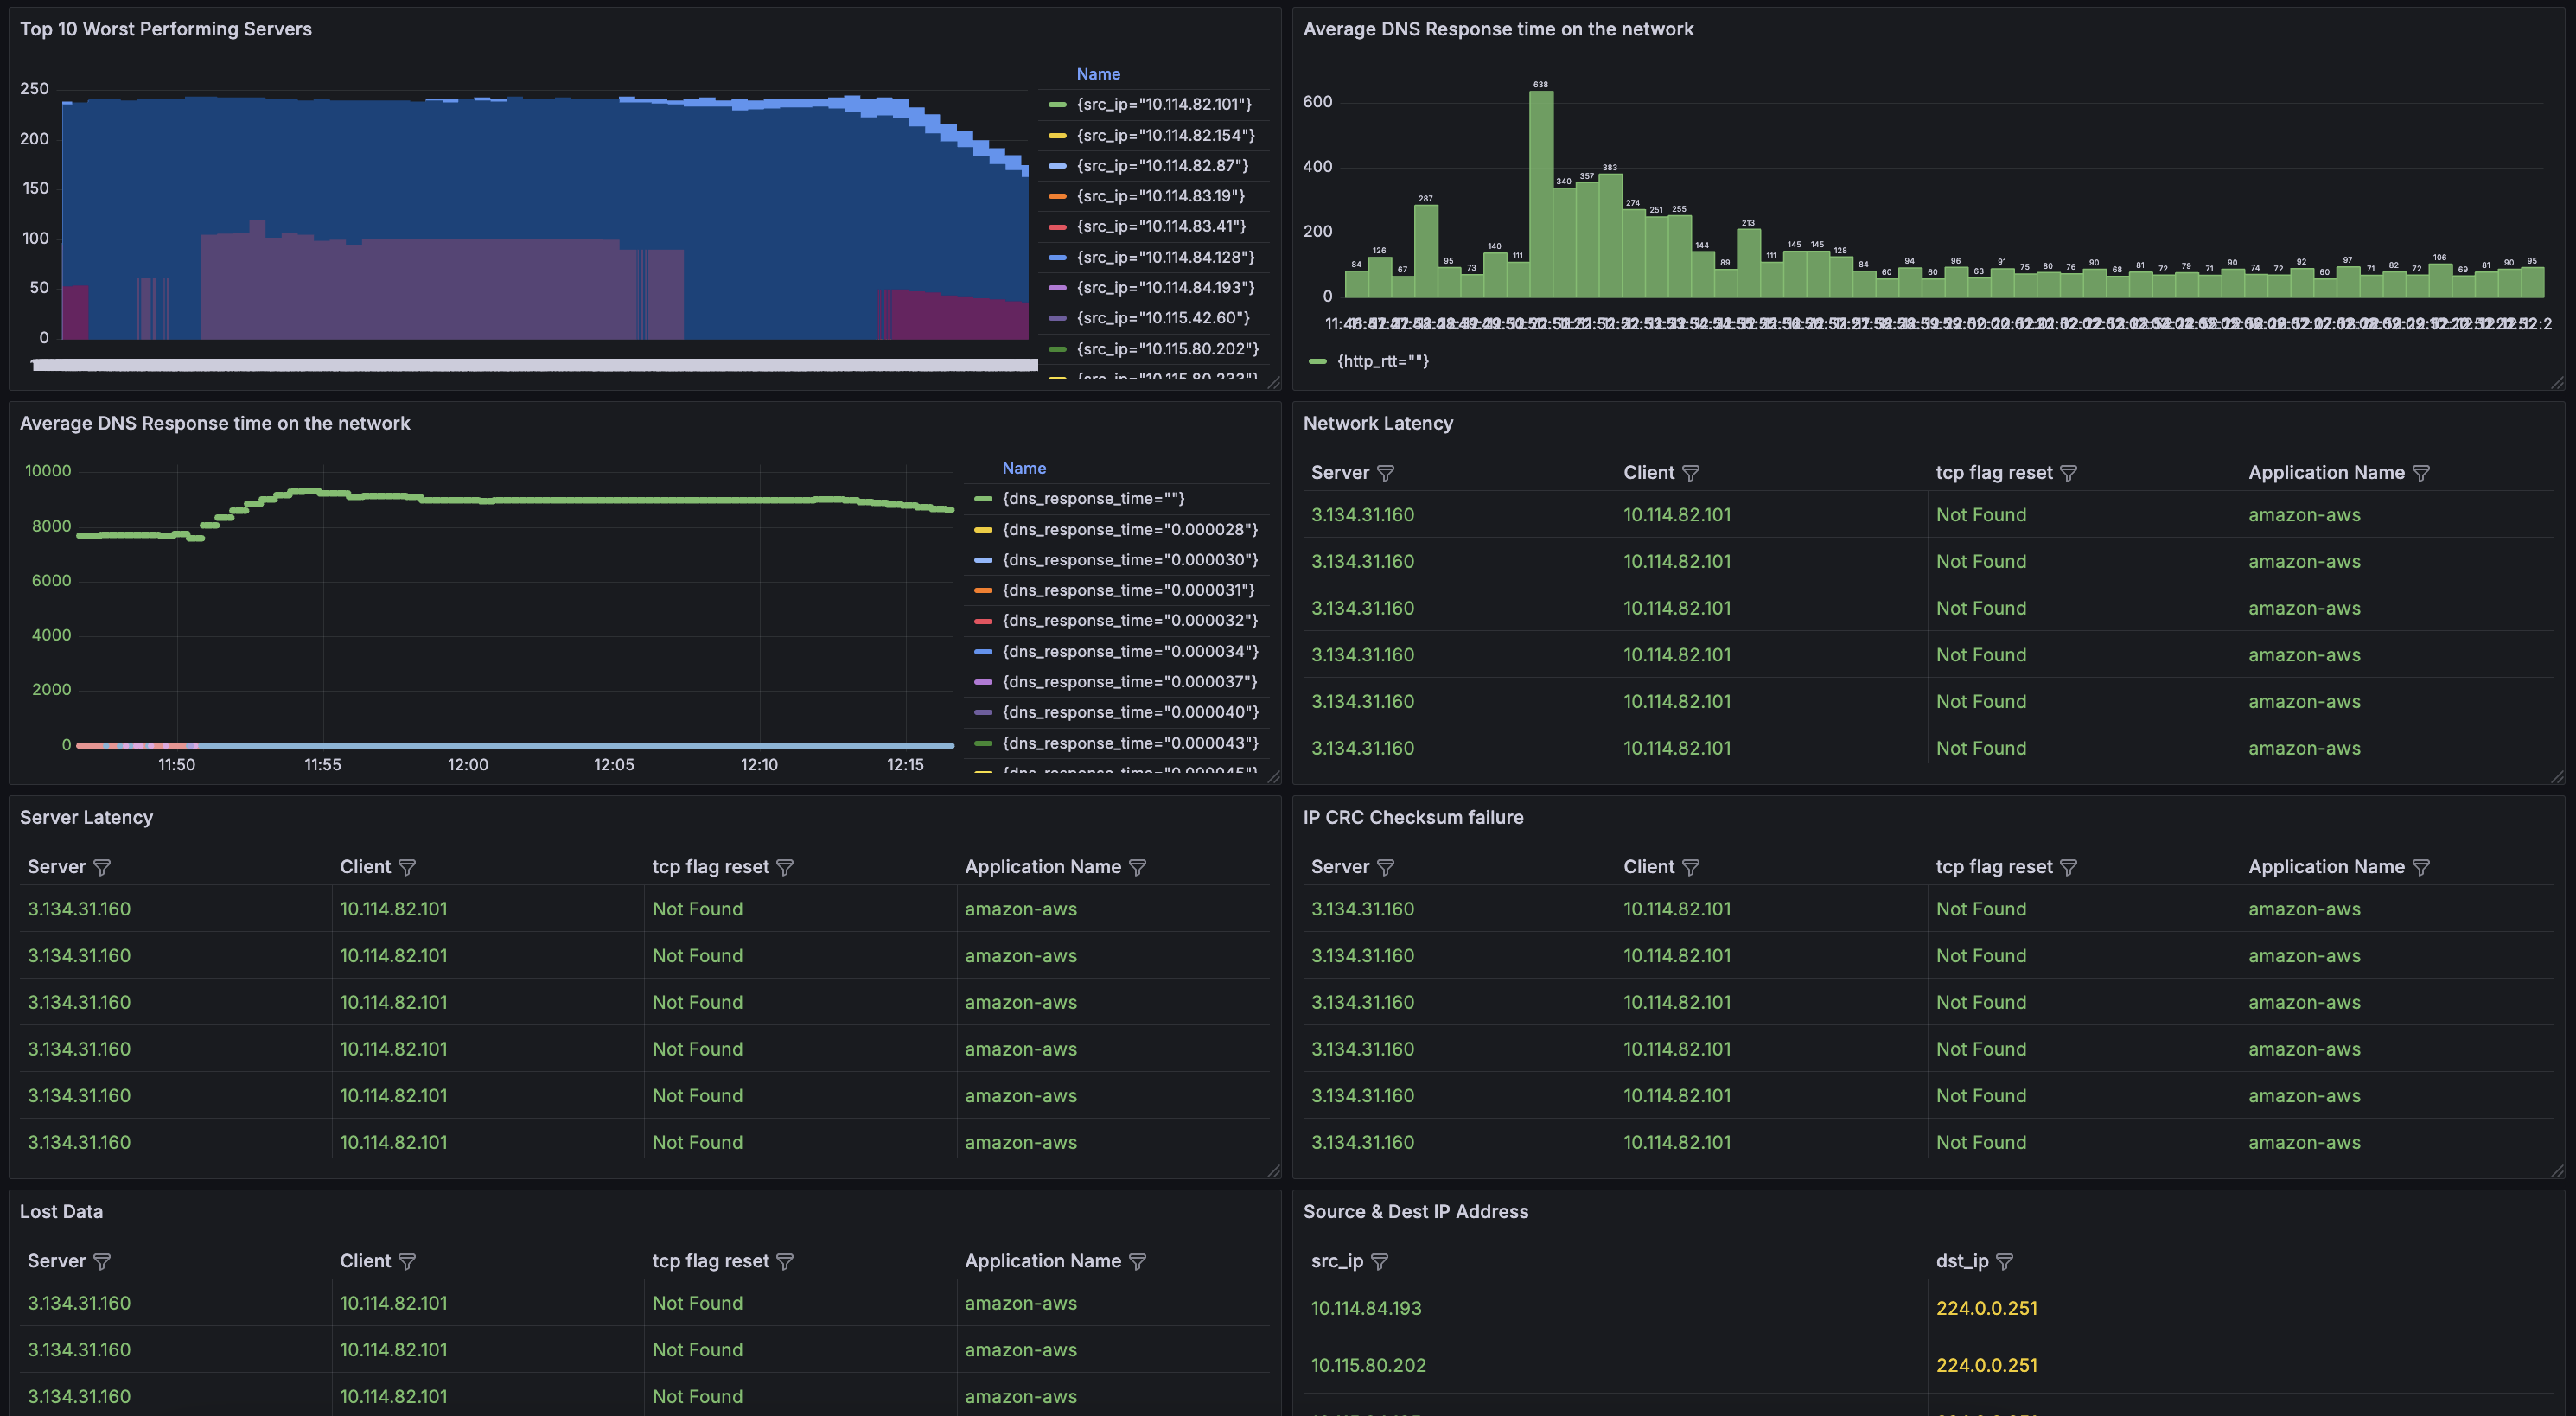Toggle series src_ip 10.114.82.101 in legend
2576x1416 pixels.
tap(1164, 104)
